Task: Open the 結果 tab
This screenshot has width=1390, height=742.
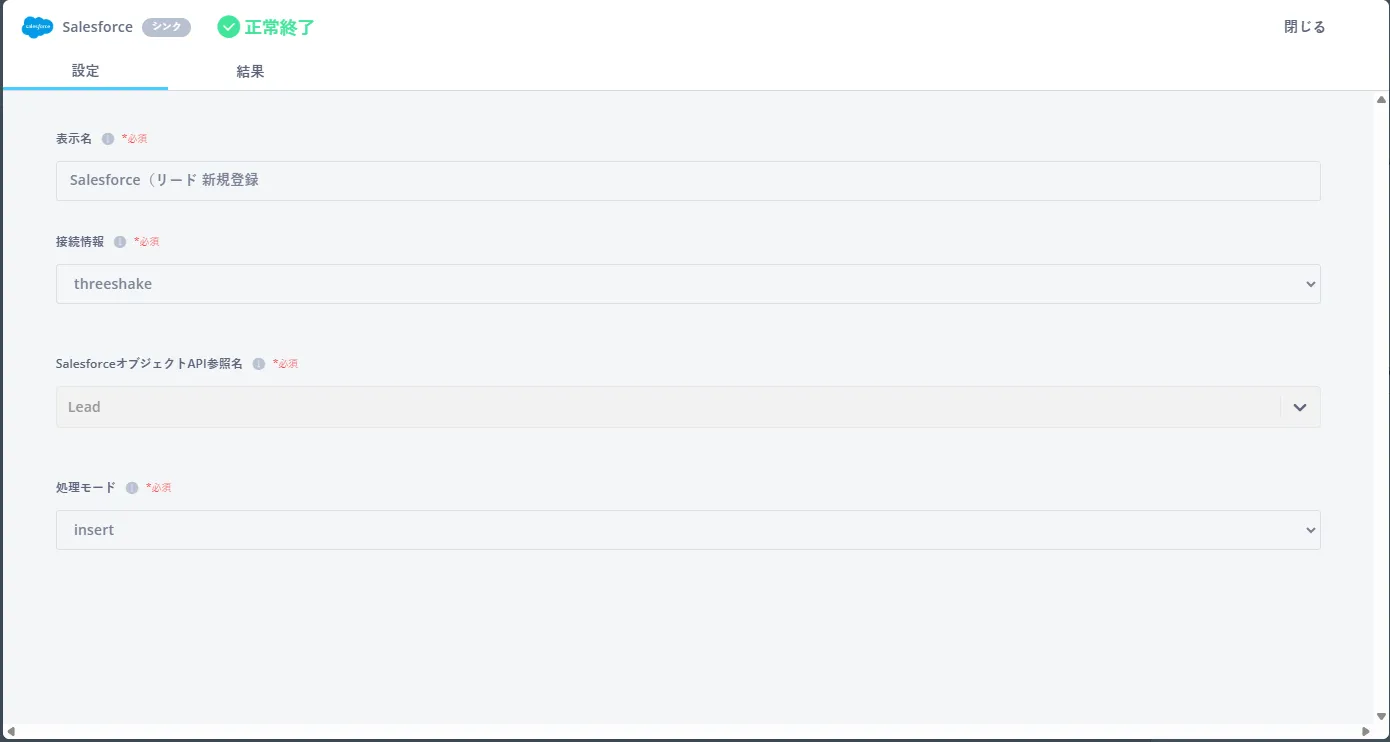Action: tap(250, 72)
